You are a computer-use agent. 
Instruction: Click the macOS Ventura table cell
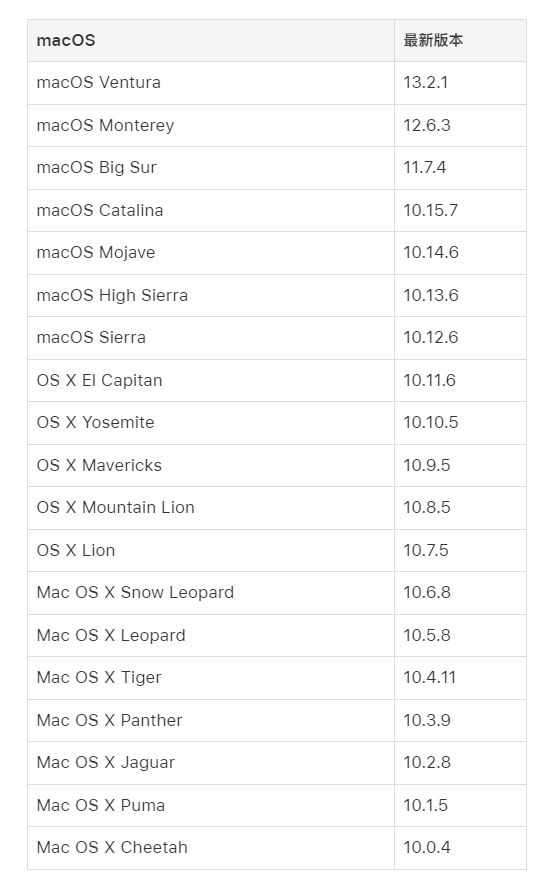point(210,83)
